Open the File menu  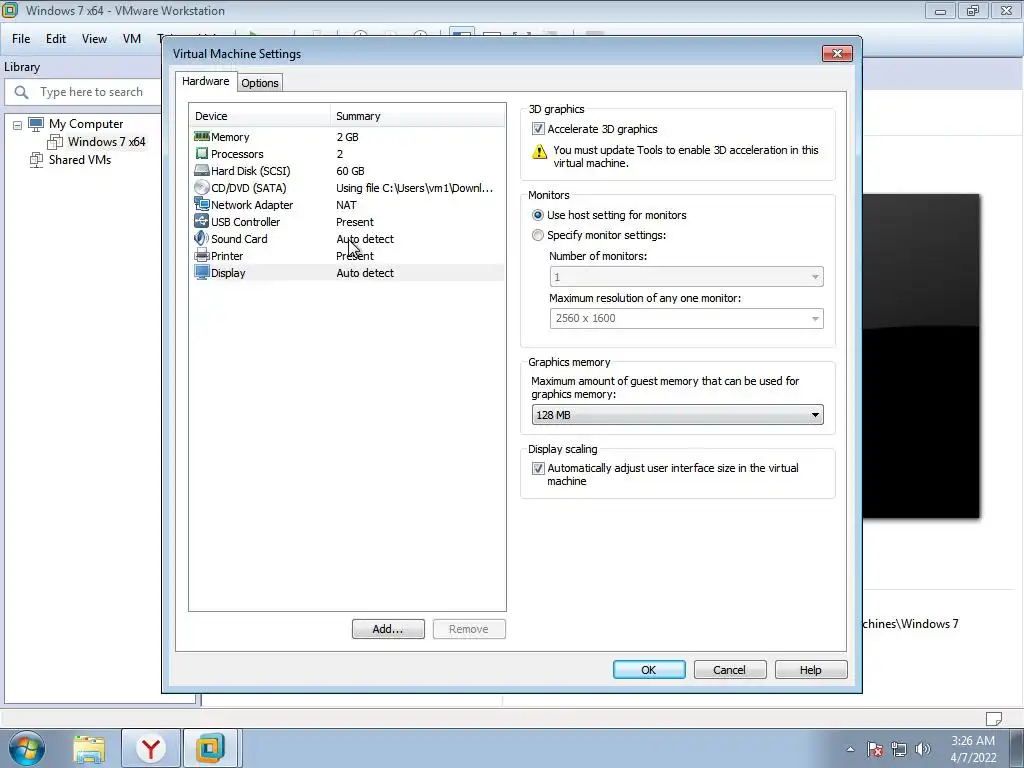(21, 39)
